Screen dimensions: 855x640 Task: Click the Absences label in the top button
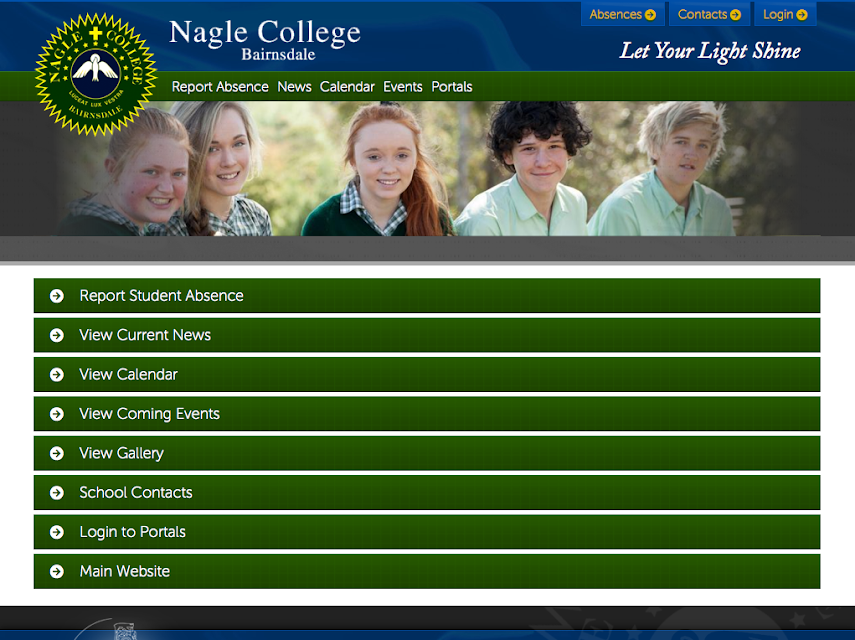pos(616,15)
